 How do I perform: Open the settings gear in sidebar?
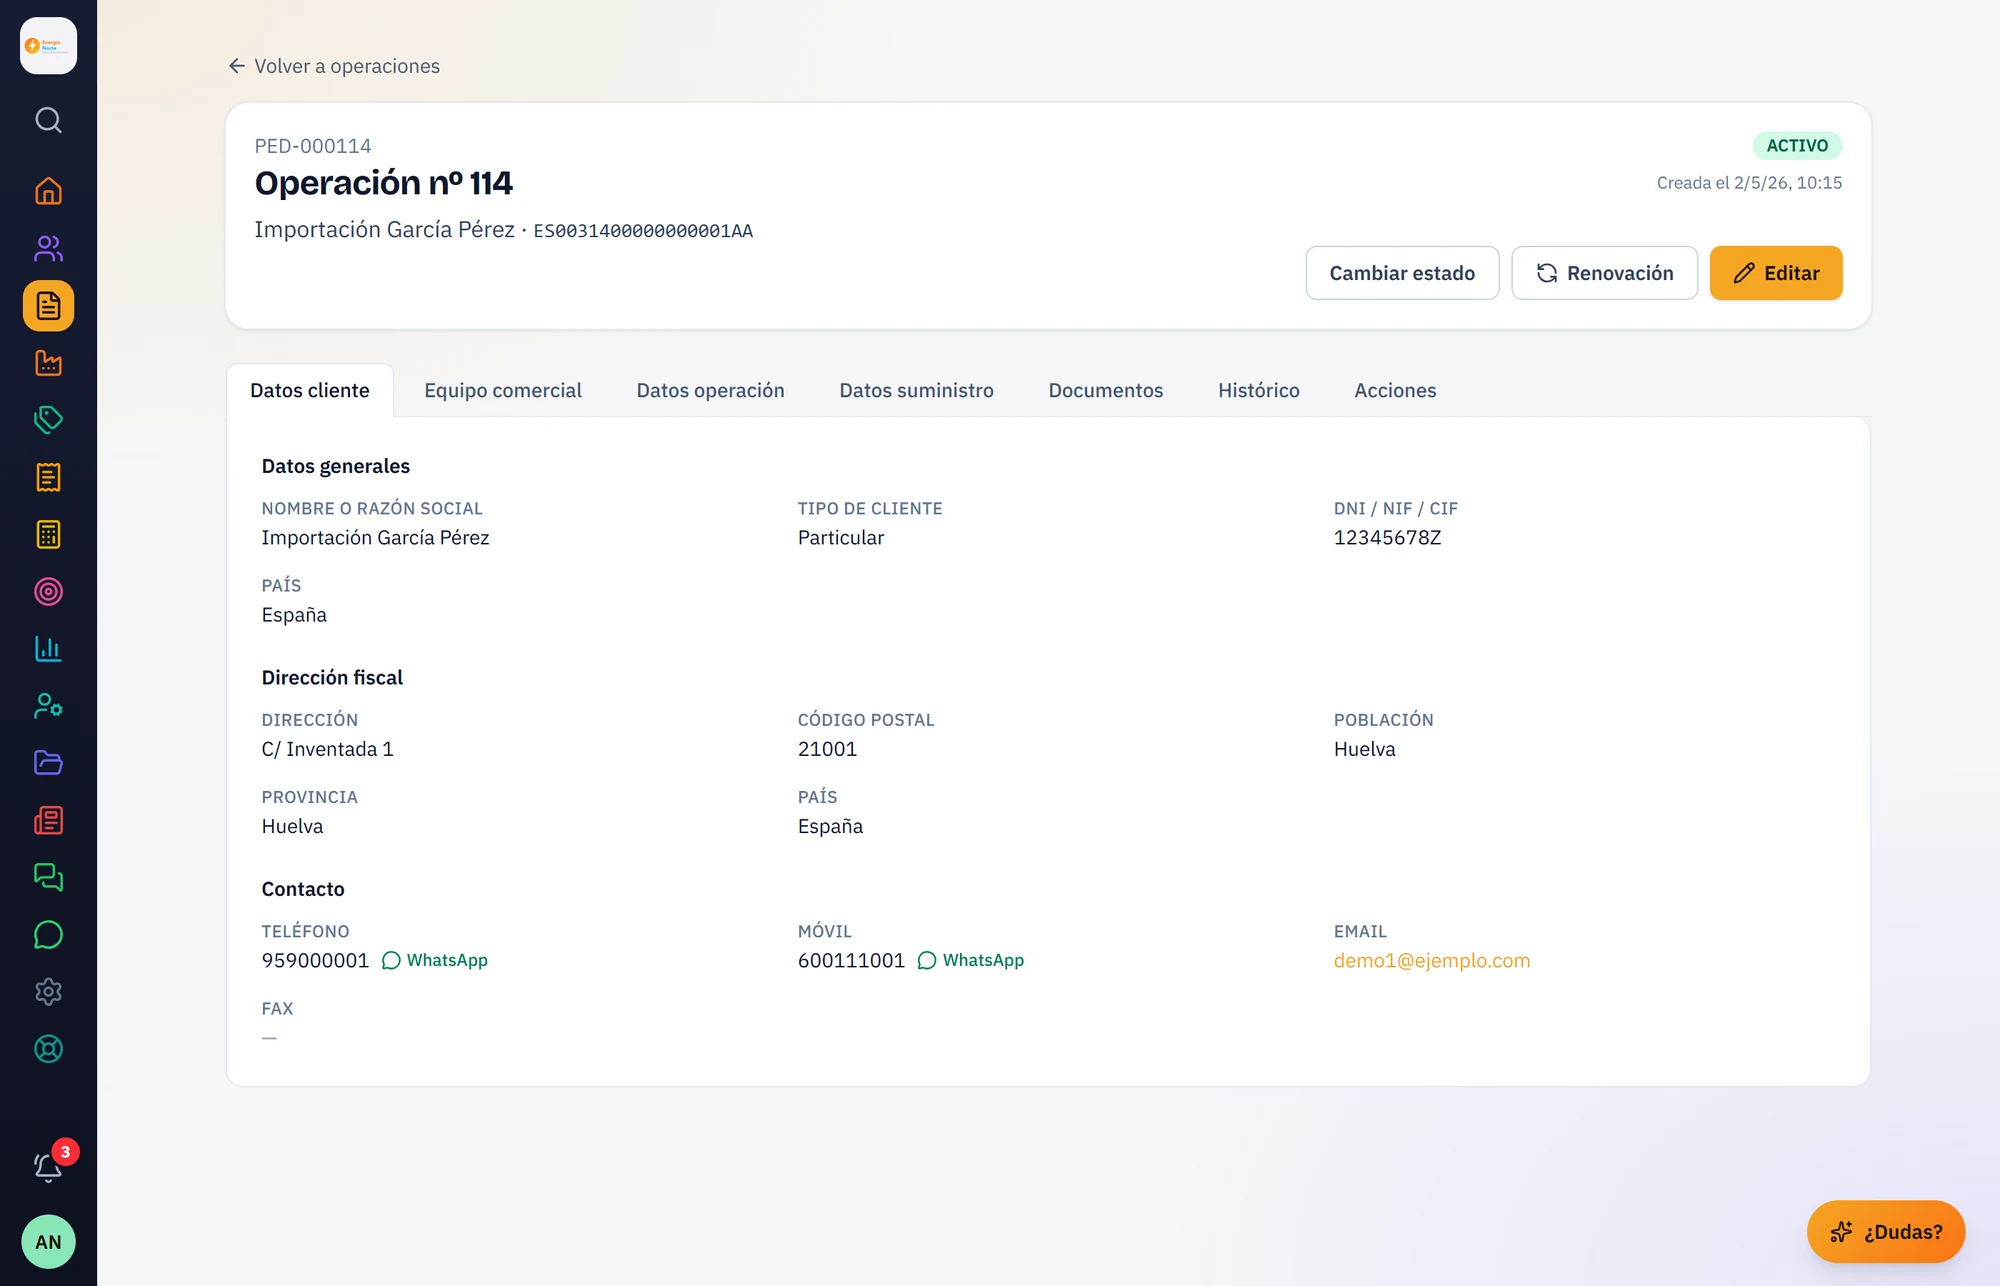click(x=48, y=992)
